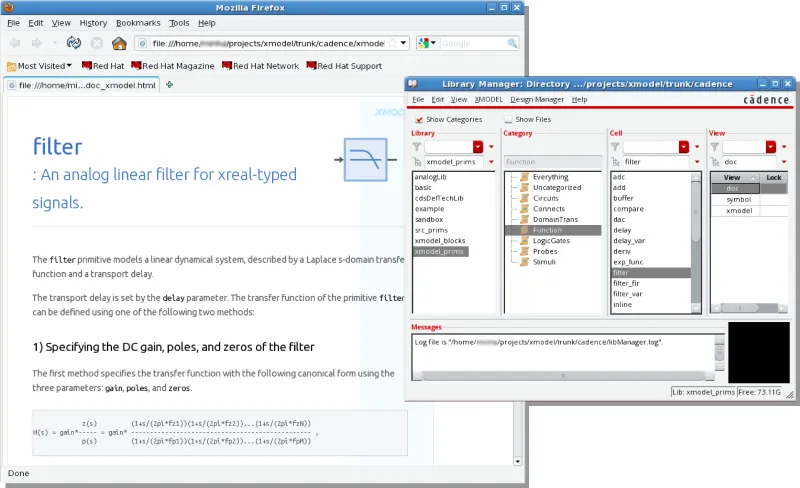
Task: Open Firefox Bookmarks menu
Action: [138, 23]
